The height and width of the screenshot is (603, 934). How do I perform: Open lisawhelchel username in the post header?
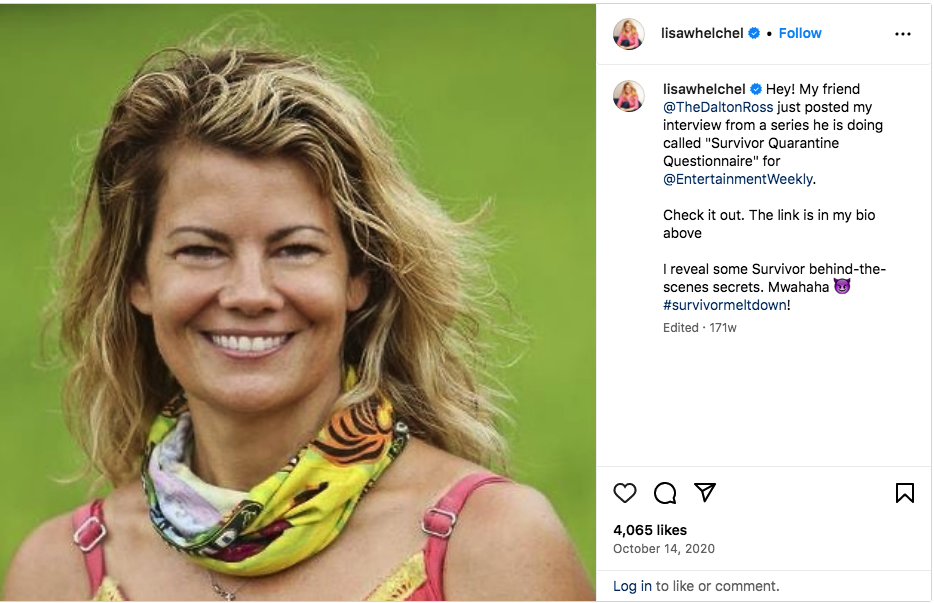[702, 33]
